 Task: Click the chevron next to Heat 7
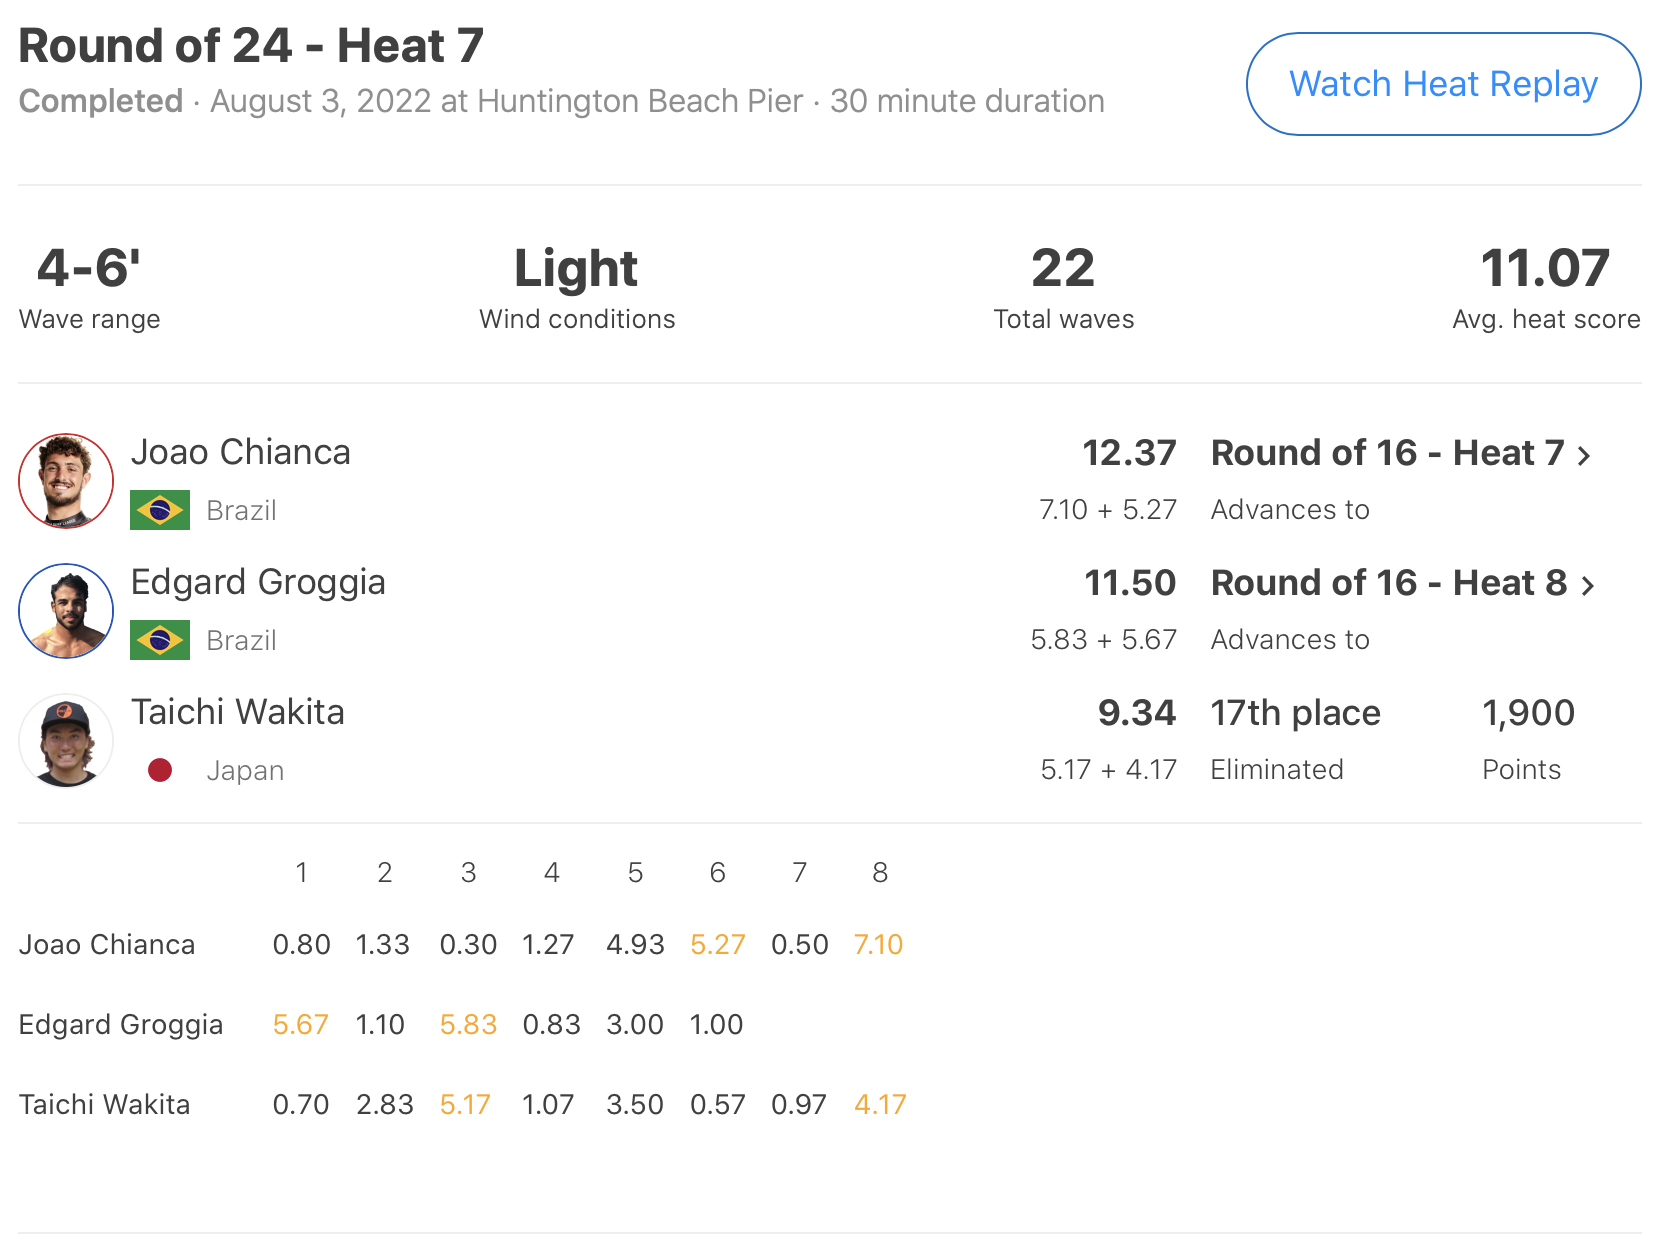pos(1584,456)
